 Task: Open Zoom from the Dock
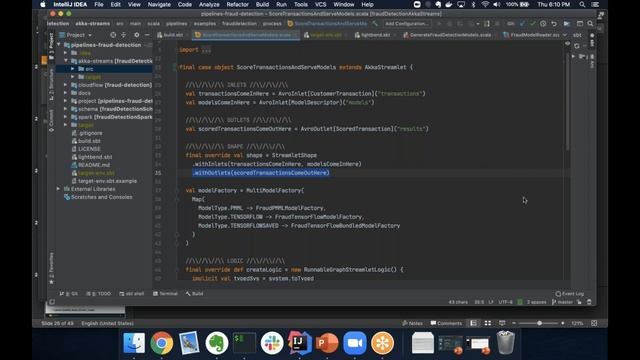[355, 343]
